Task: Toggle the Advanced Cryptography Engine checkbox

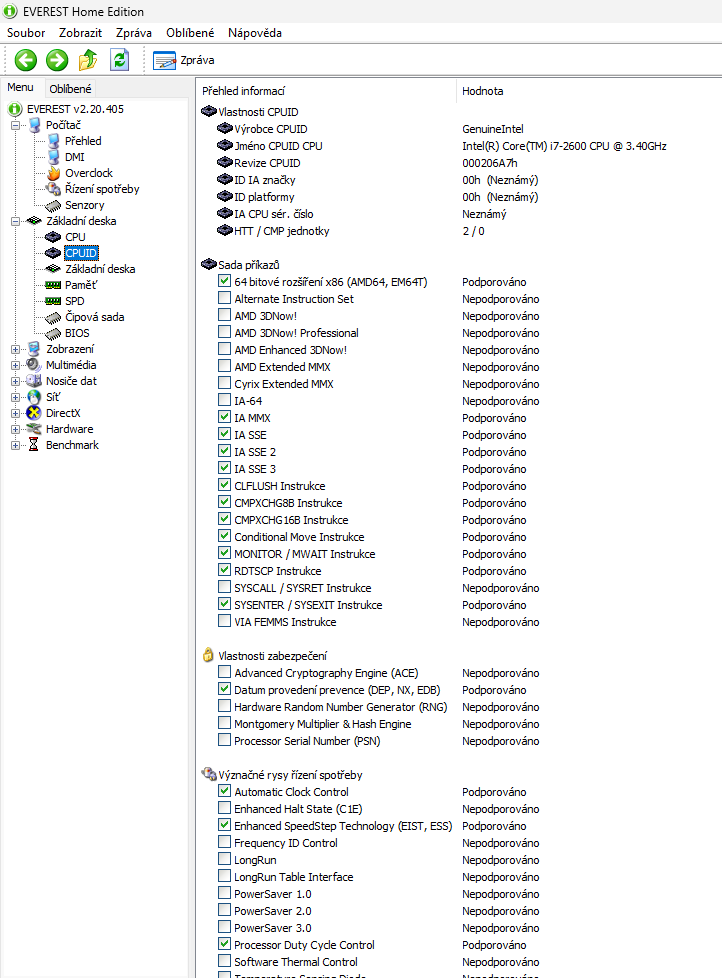Action: 224,672
